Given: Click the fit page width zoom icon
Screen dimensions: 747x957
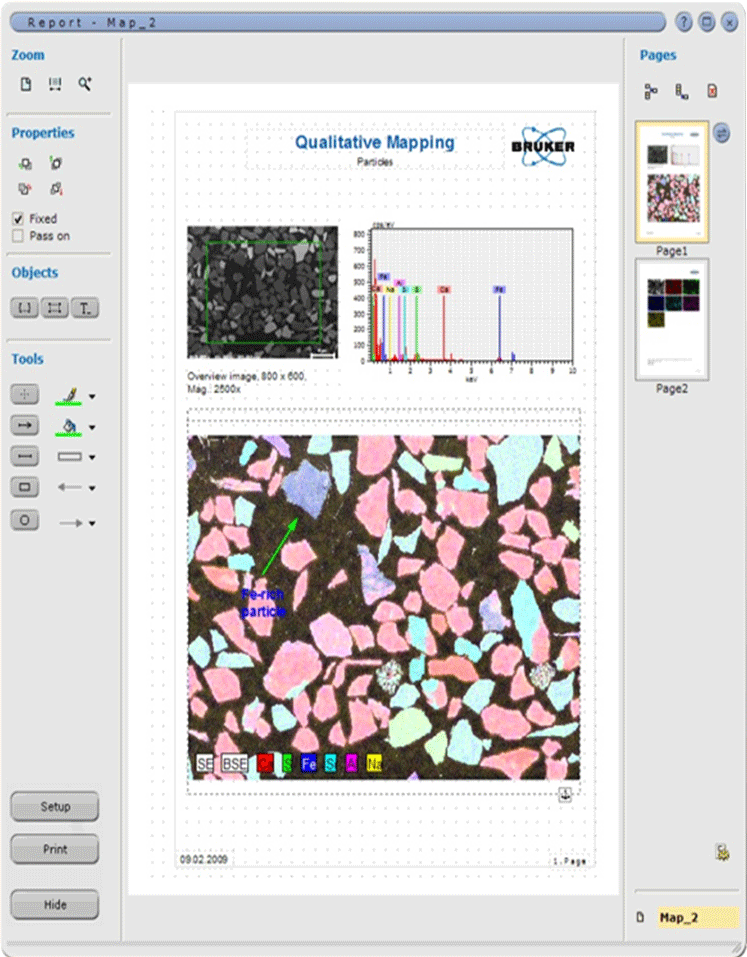Looking at the screenshot, I should [x=55, y=85].
